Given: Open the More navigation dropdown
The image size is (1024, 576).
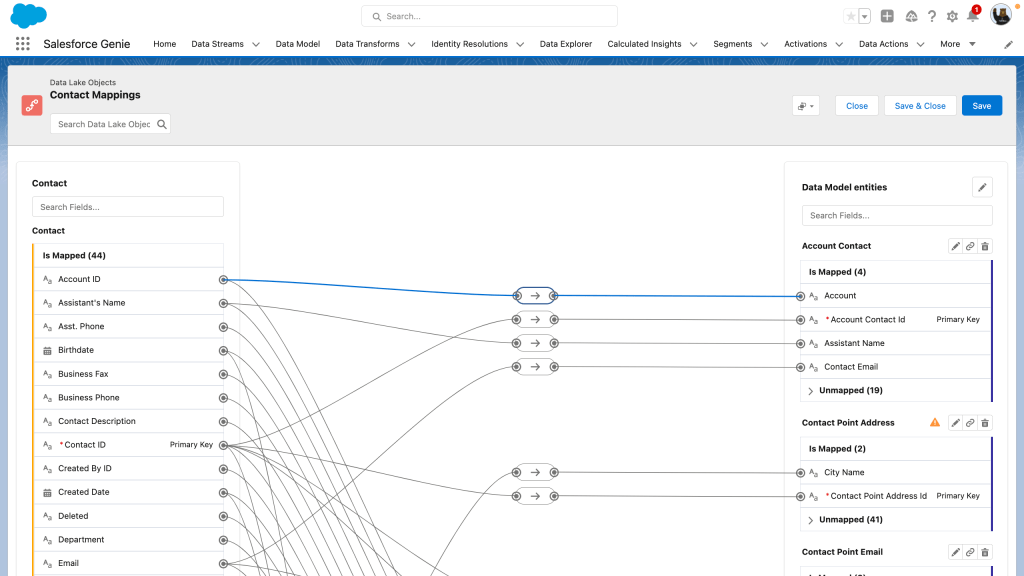Looking at the screenshot, I should pyautogui.click(x=957, y=44).
